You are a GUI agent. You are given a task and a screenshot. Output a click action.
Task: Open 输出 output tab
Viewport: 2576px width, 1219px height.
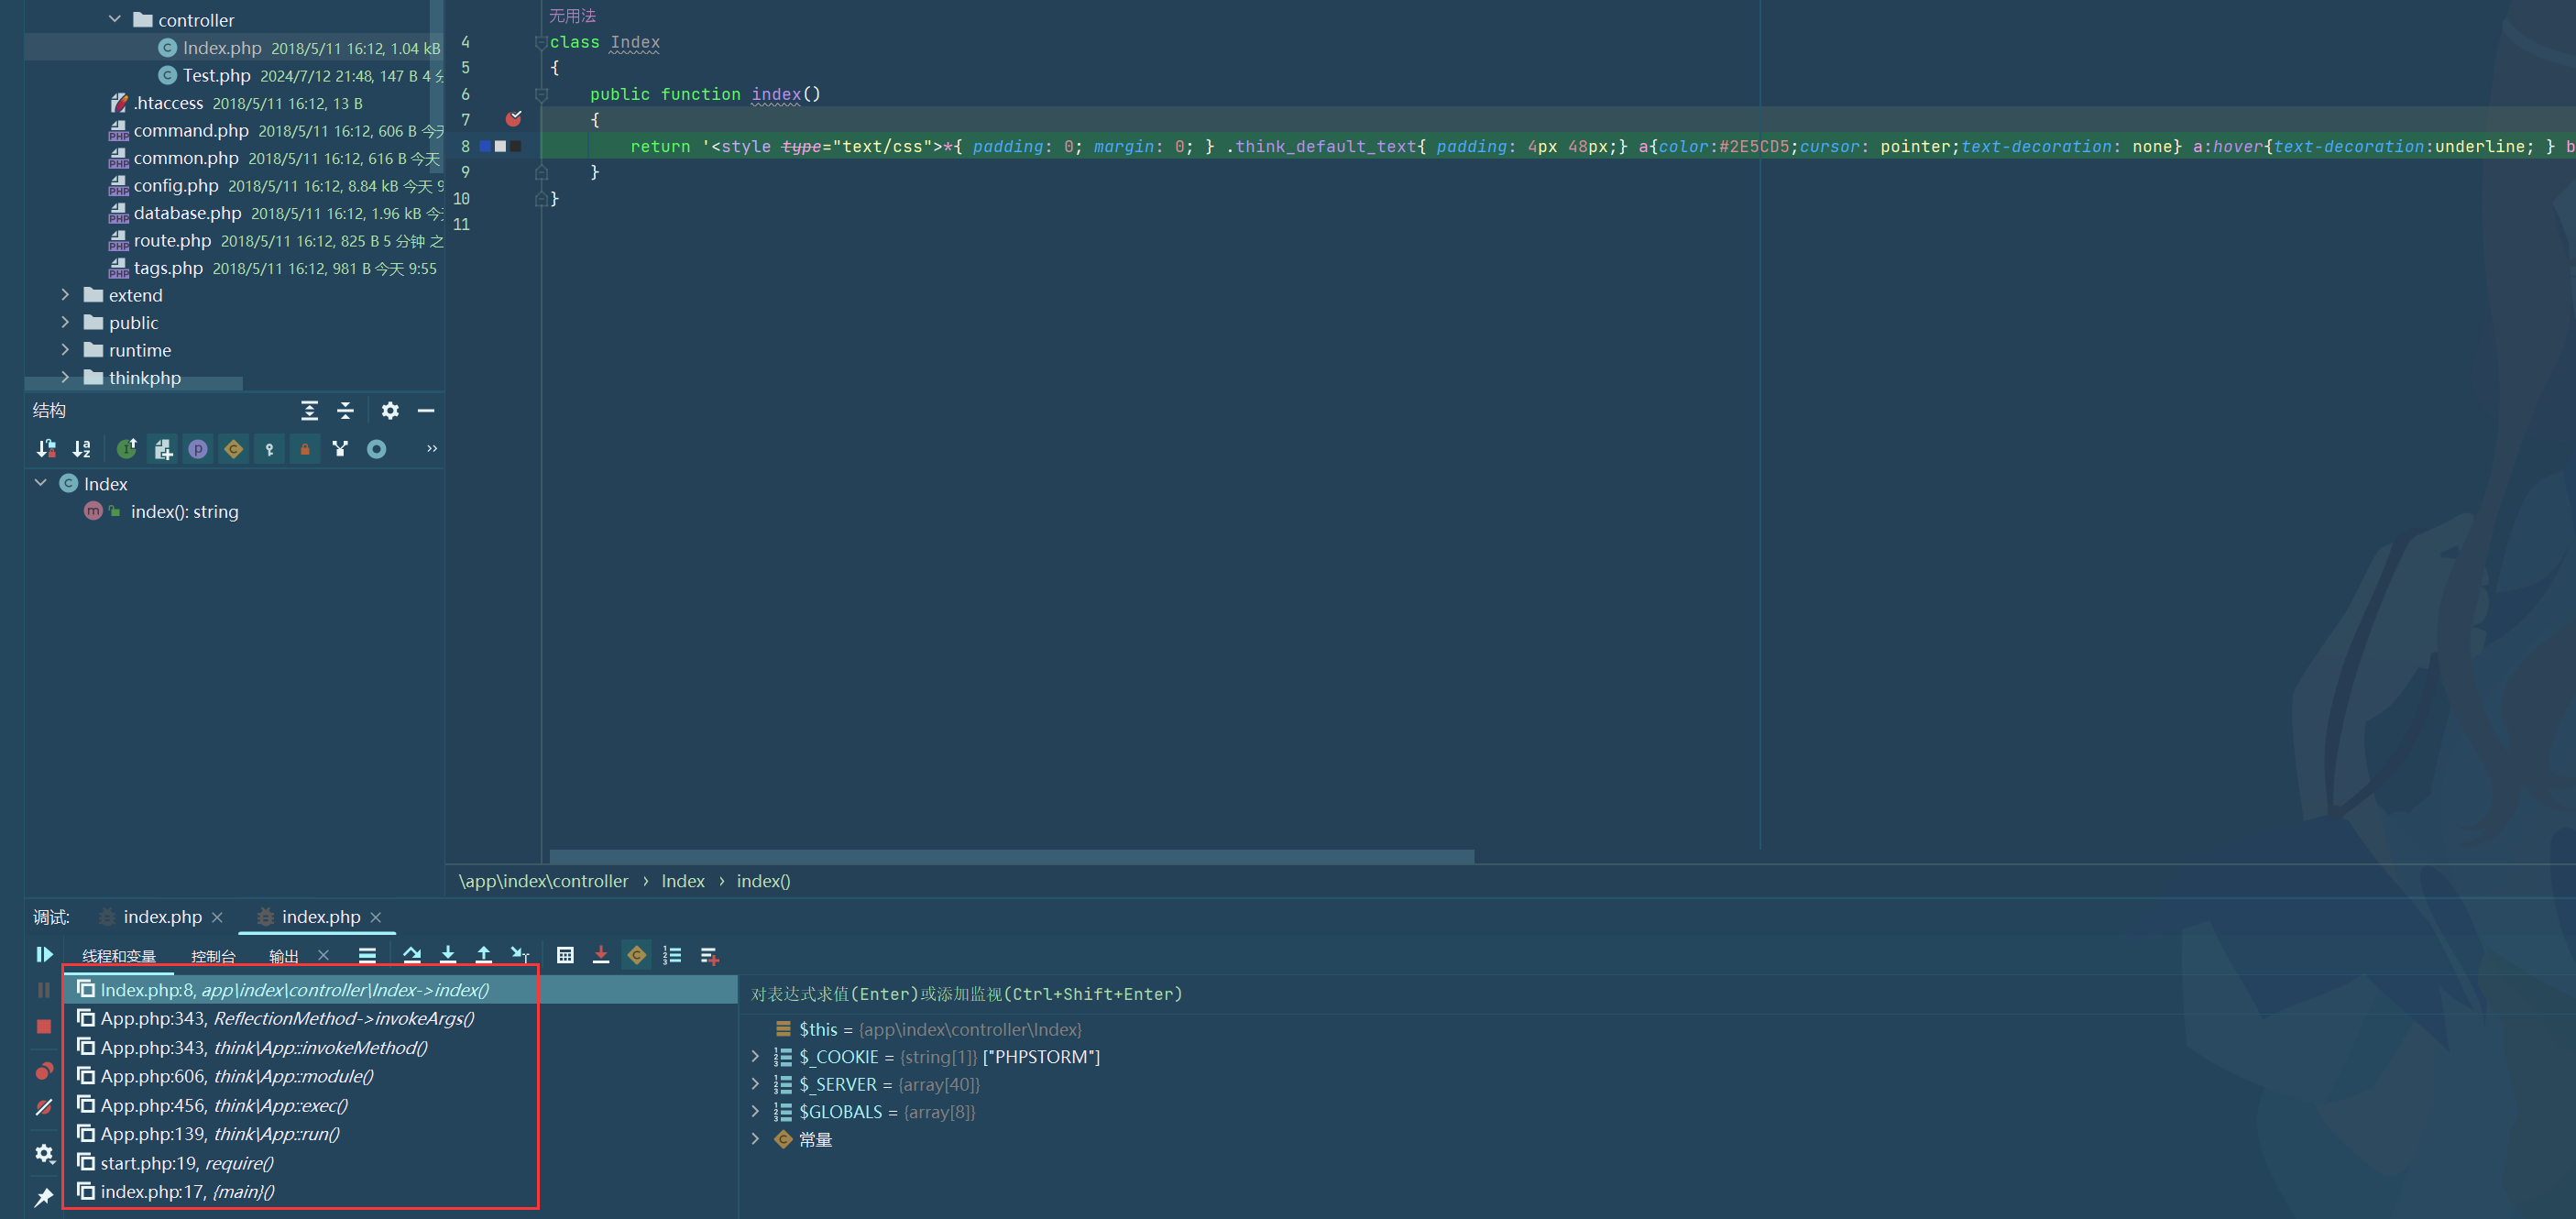284,956
